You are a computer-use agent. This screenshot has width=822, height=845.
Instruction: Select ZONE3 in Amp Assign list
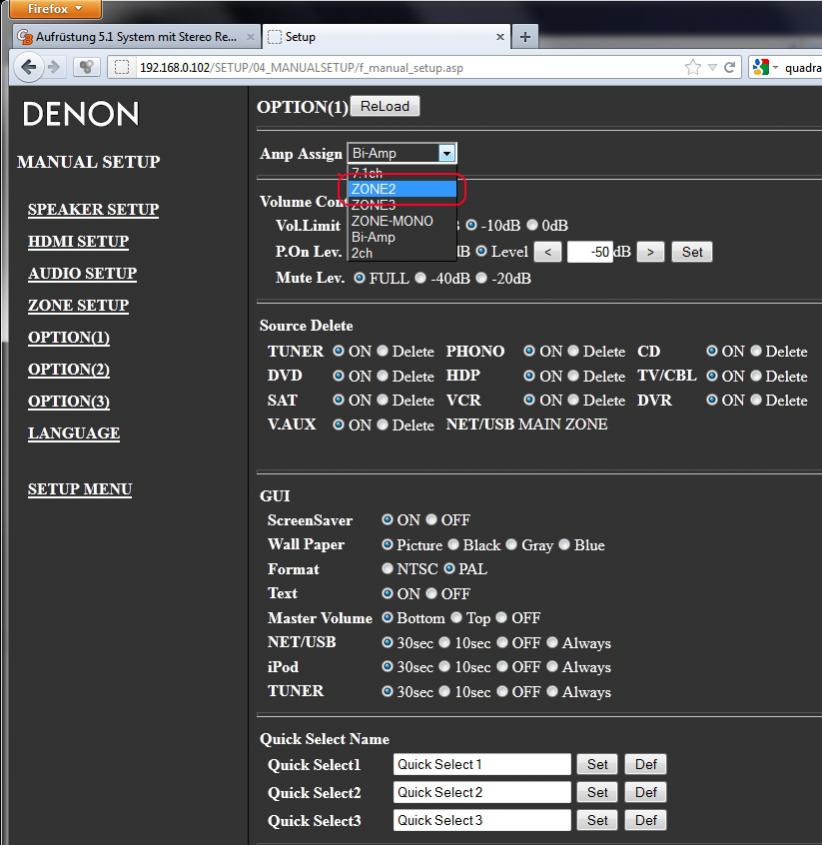tap(402, 205)
